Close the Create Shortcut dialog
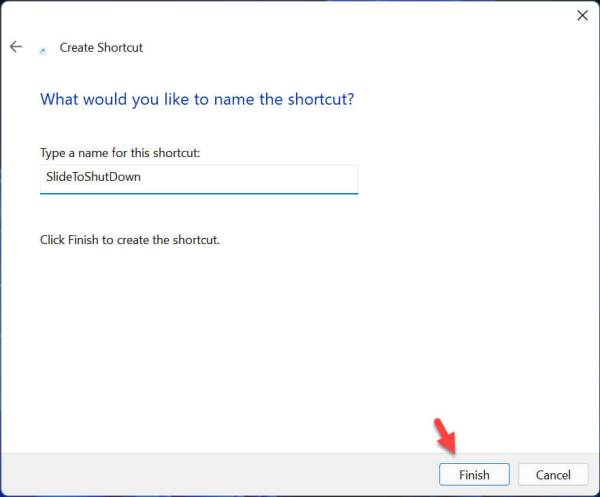This screenshot has height=497, width=600. [x=582, y=15]
